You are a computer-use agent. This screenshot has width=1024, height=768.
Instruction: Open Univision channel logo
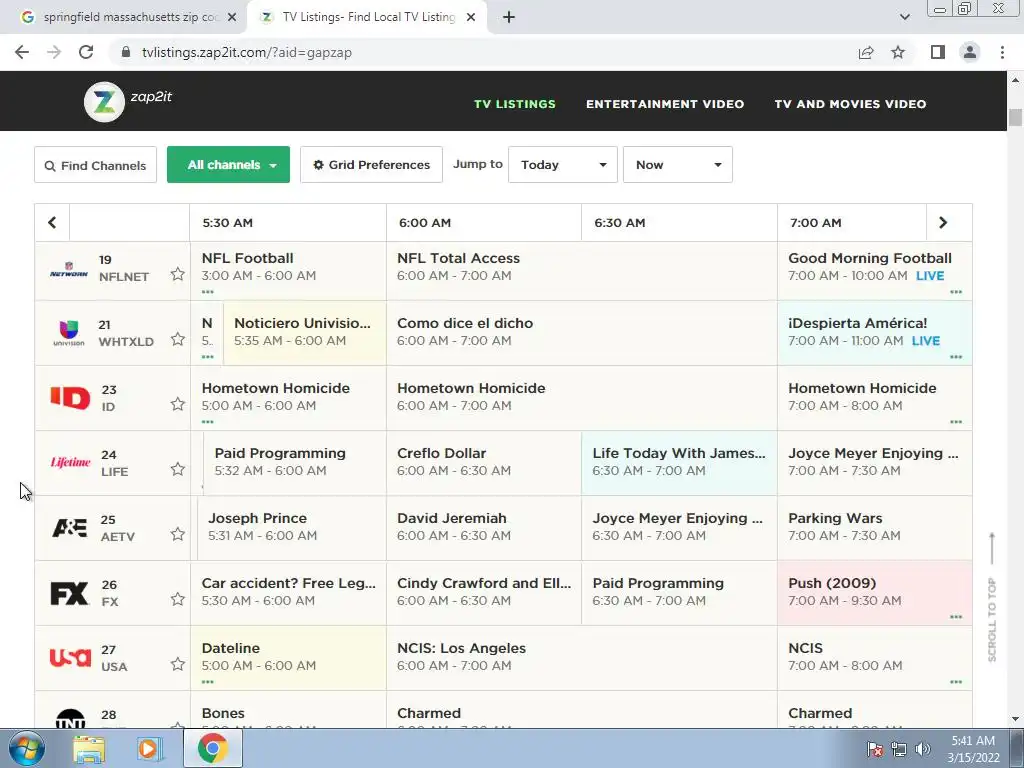(x=69, y=333)
